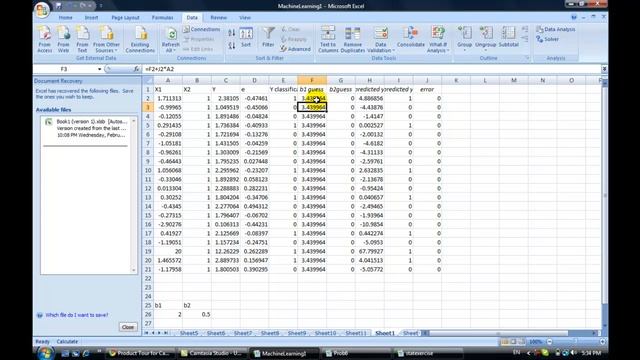Import data From Web
The width and height of the screenshot is (640, 360).
point(63,39)
